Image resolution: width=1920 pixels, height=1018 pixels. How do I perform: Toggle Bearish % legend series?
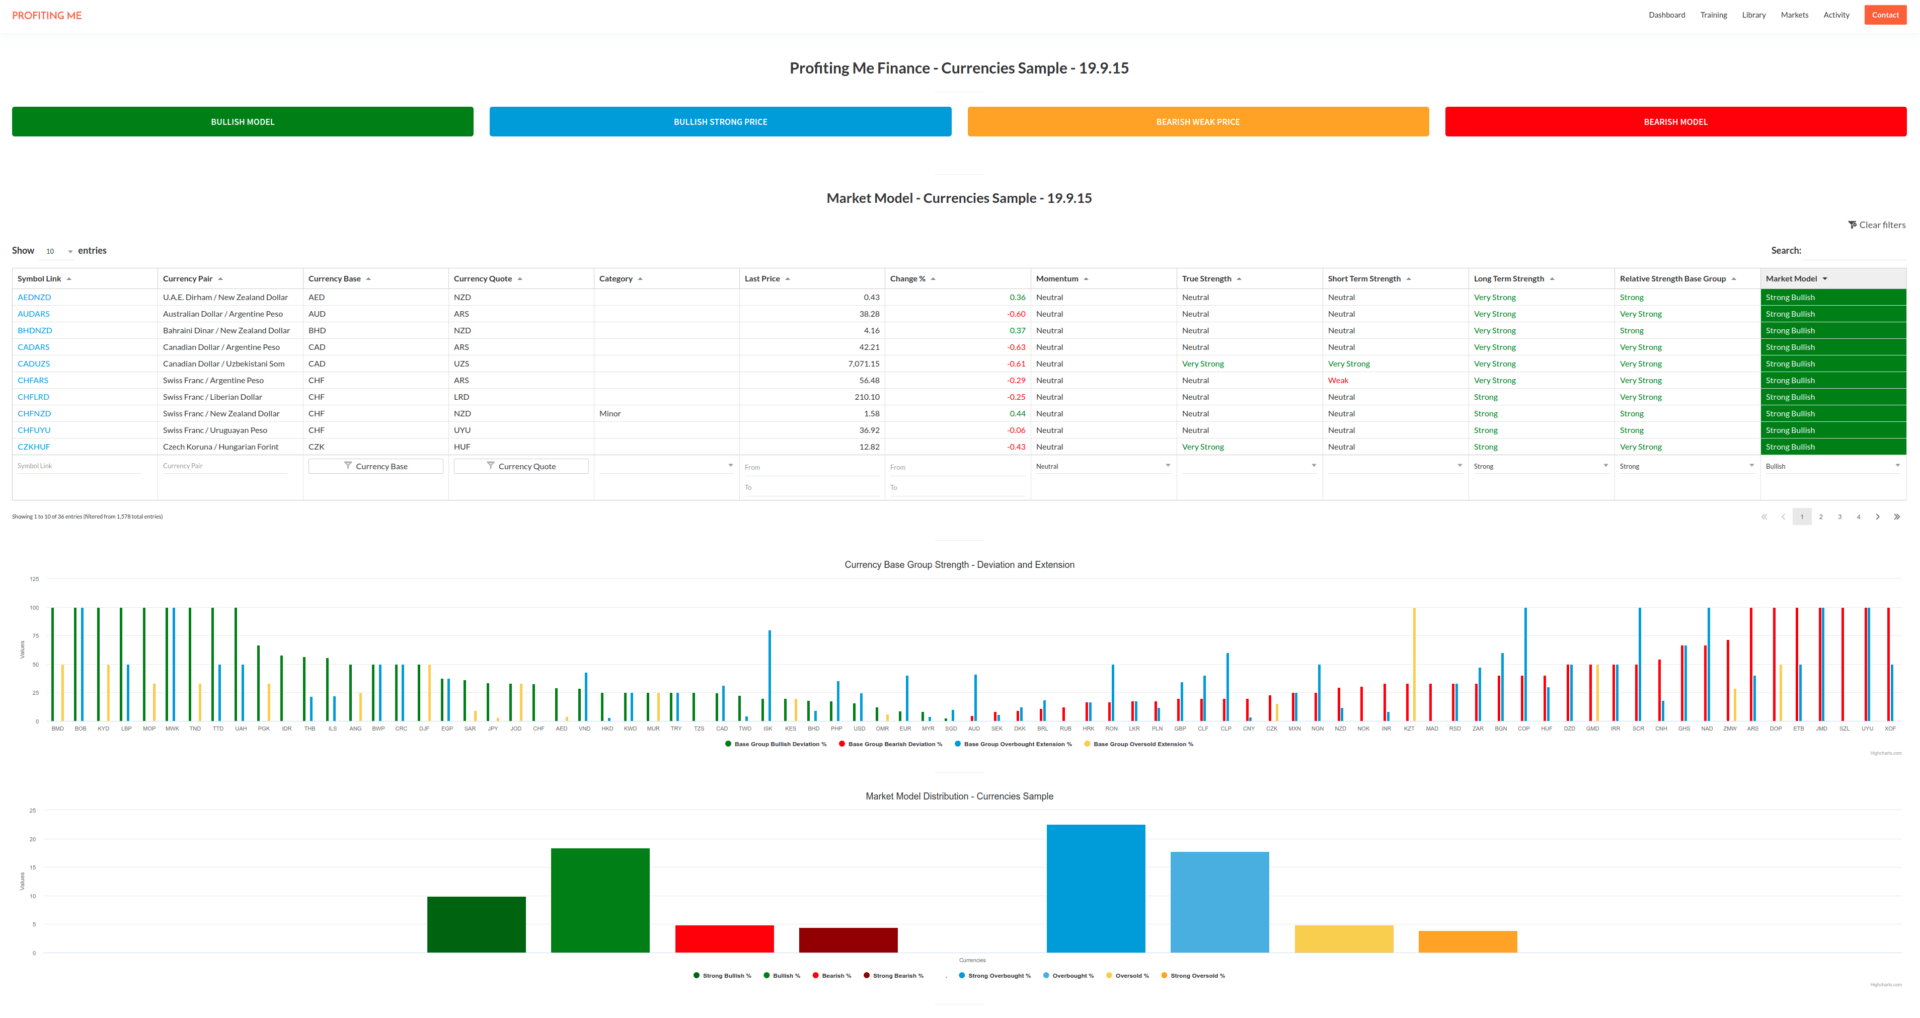pos(832,976)
